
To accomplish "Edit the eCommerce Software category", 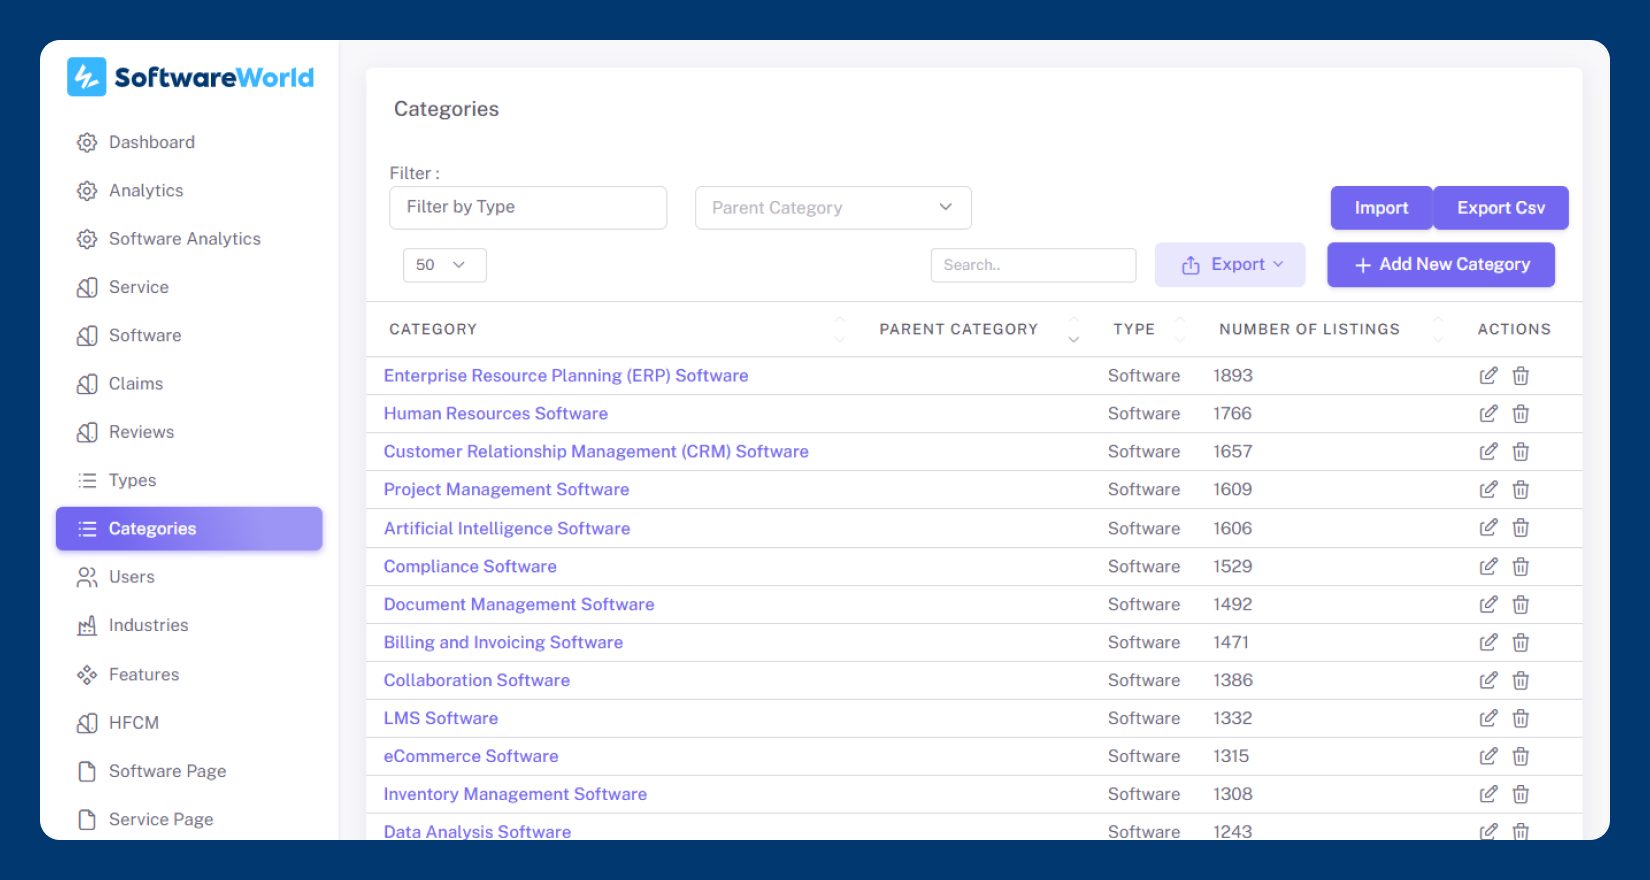I will [1488, 756].
